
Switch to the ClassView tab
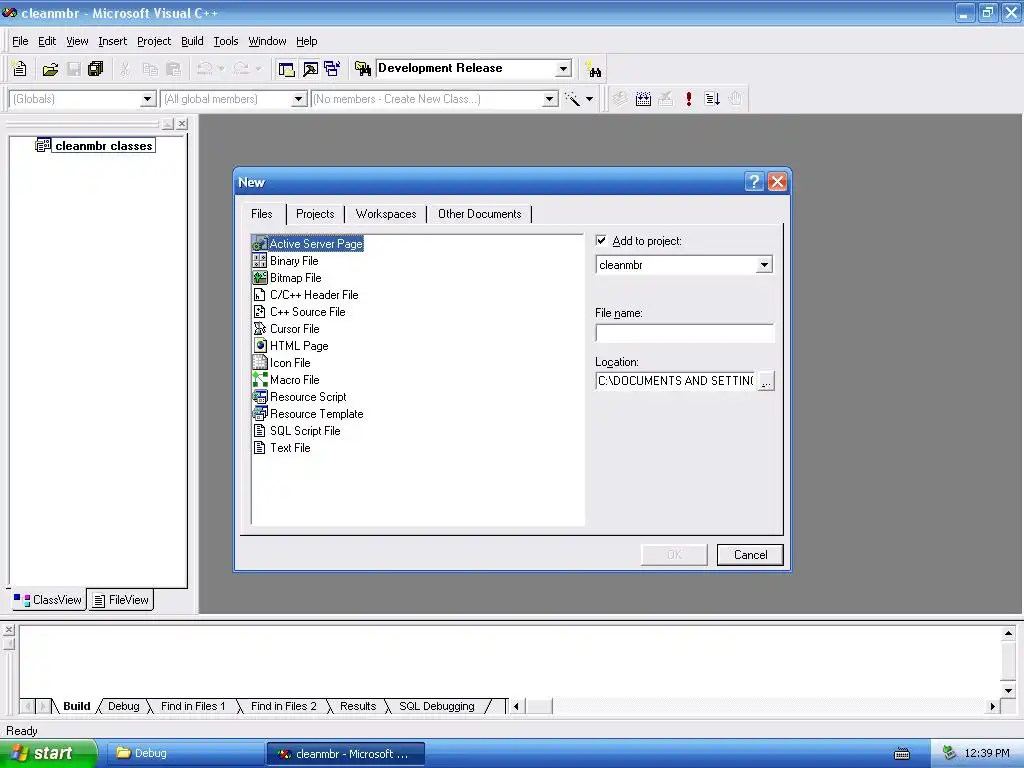point(48,600)
